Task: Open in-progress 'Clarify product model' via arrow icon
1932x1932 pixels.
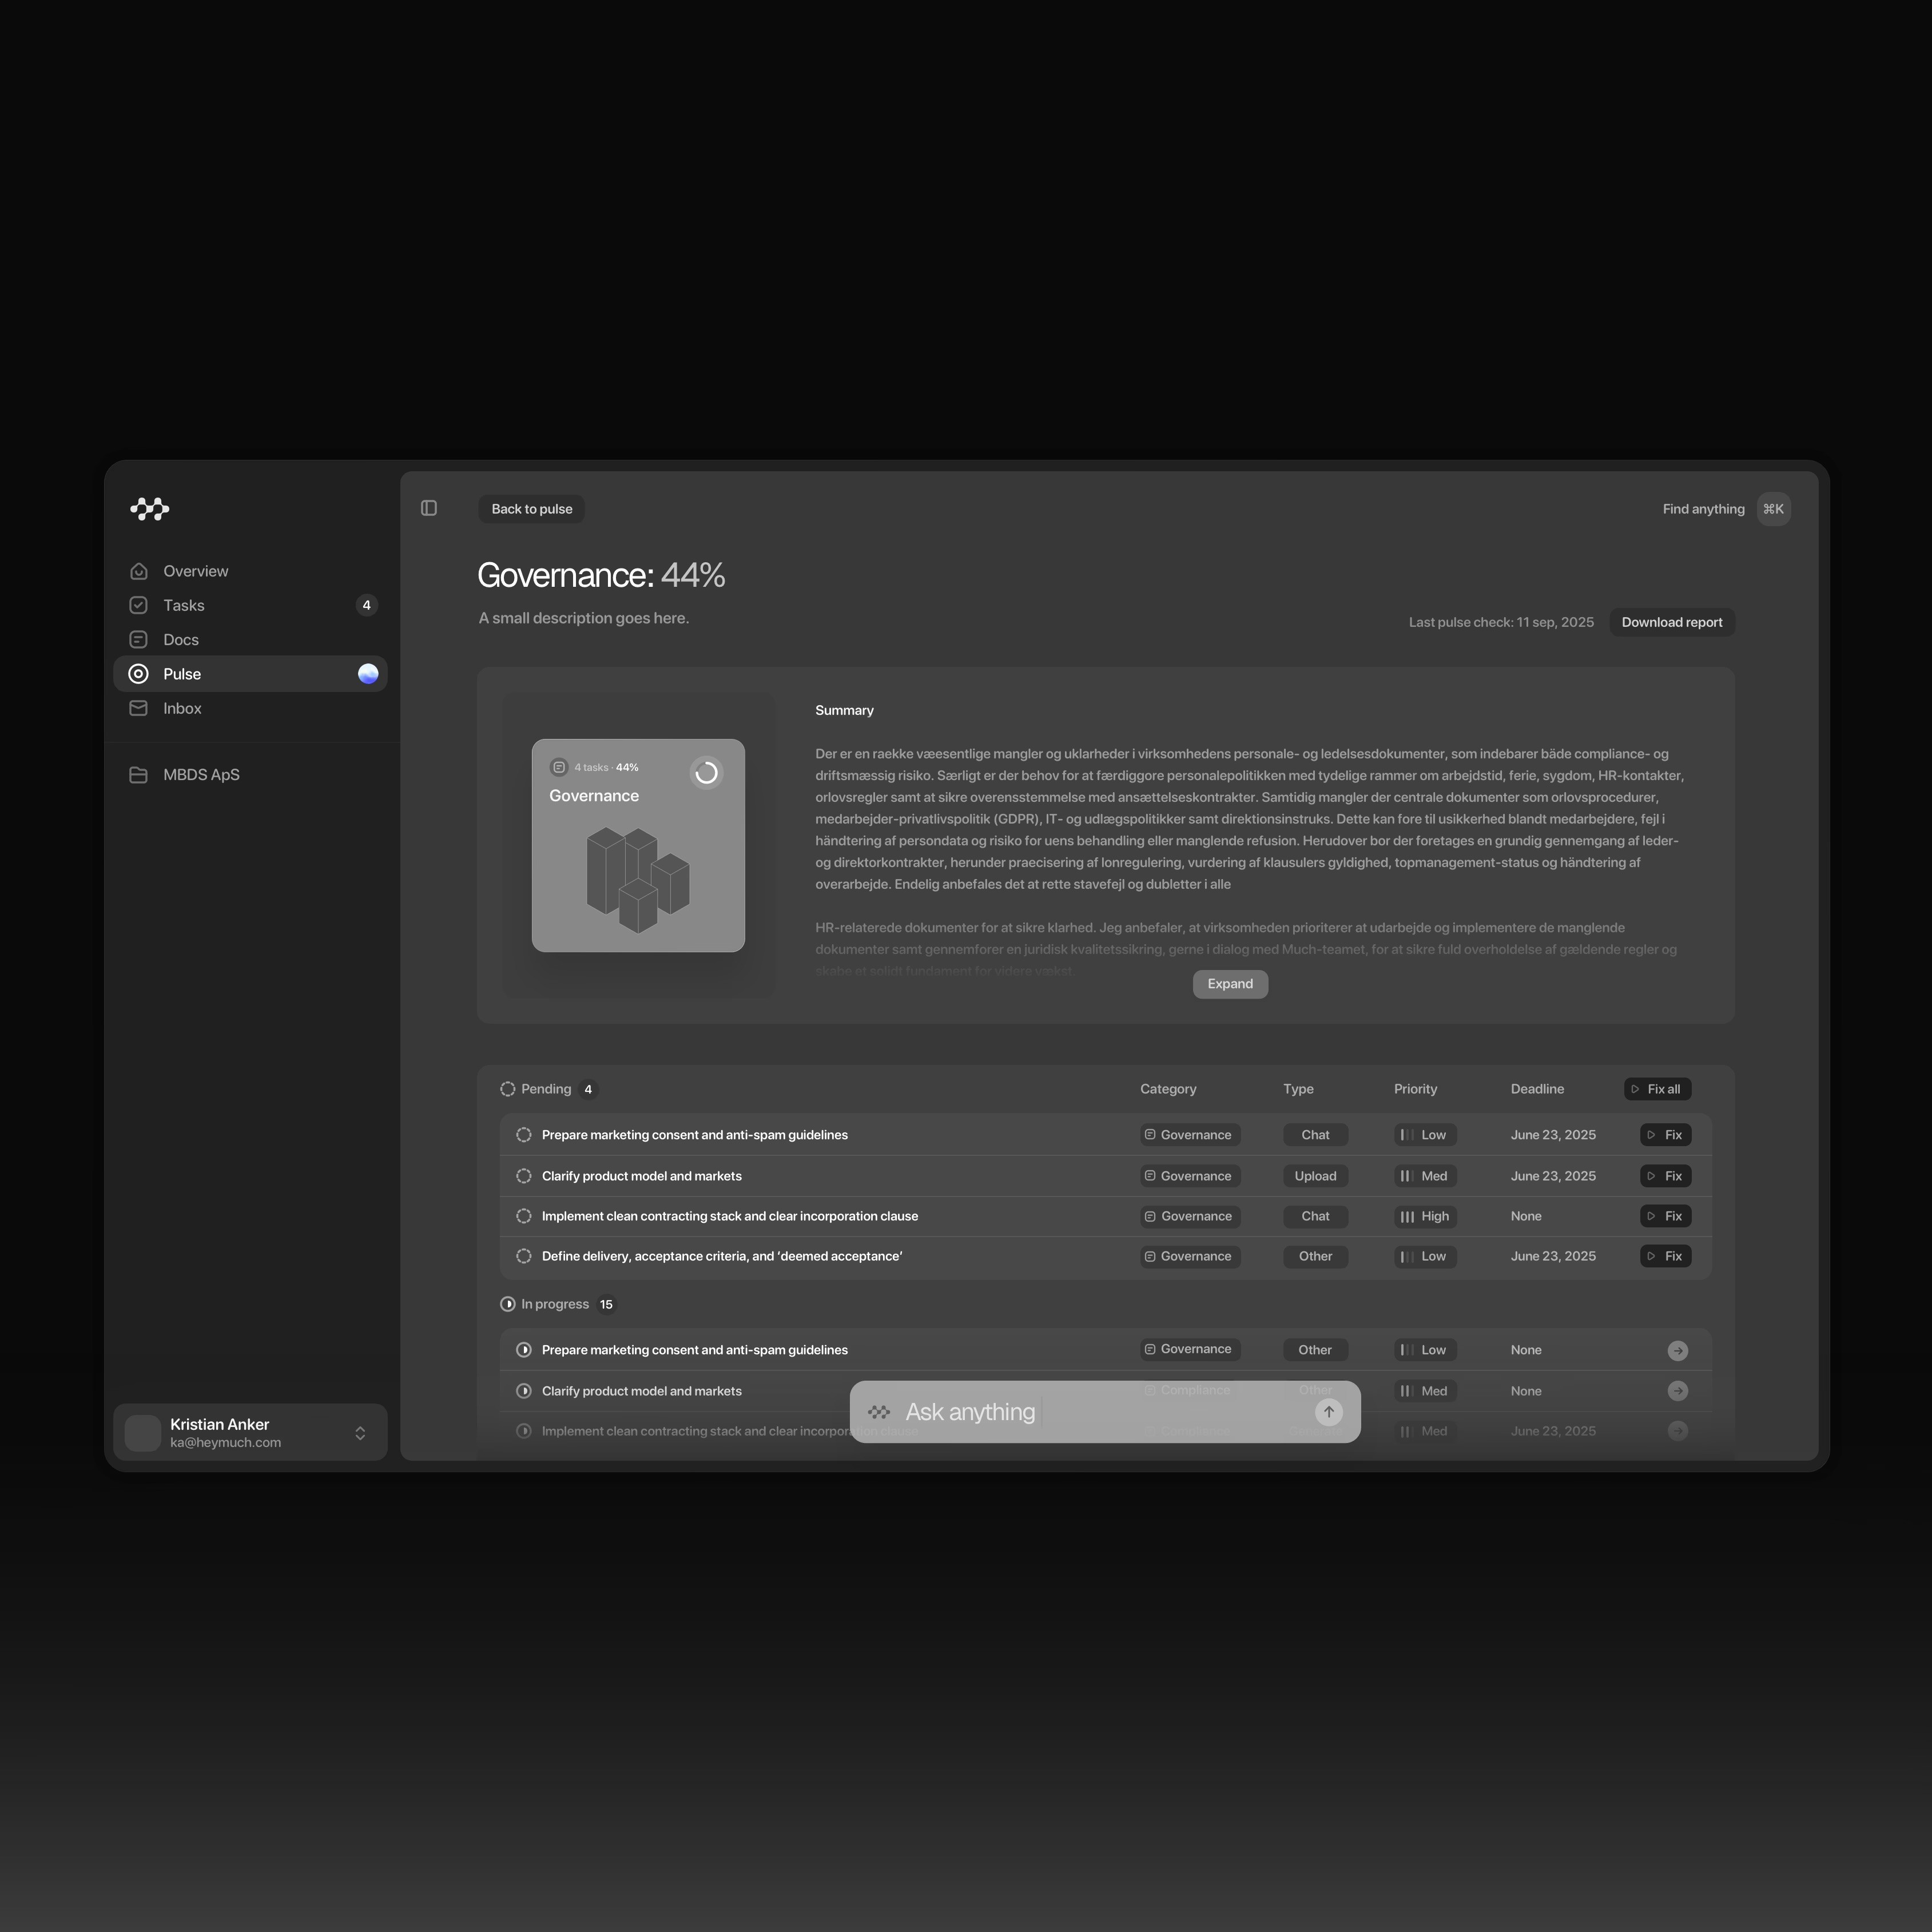Action: 1678,1391
